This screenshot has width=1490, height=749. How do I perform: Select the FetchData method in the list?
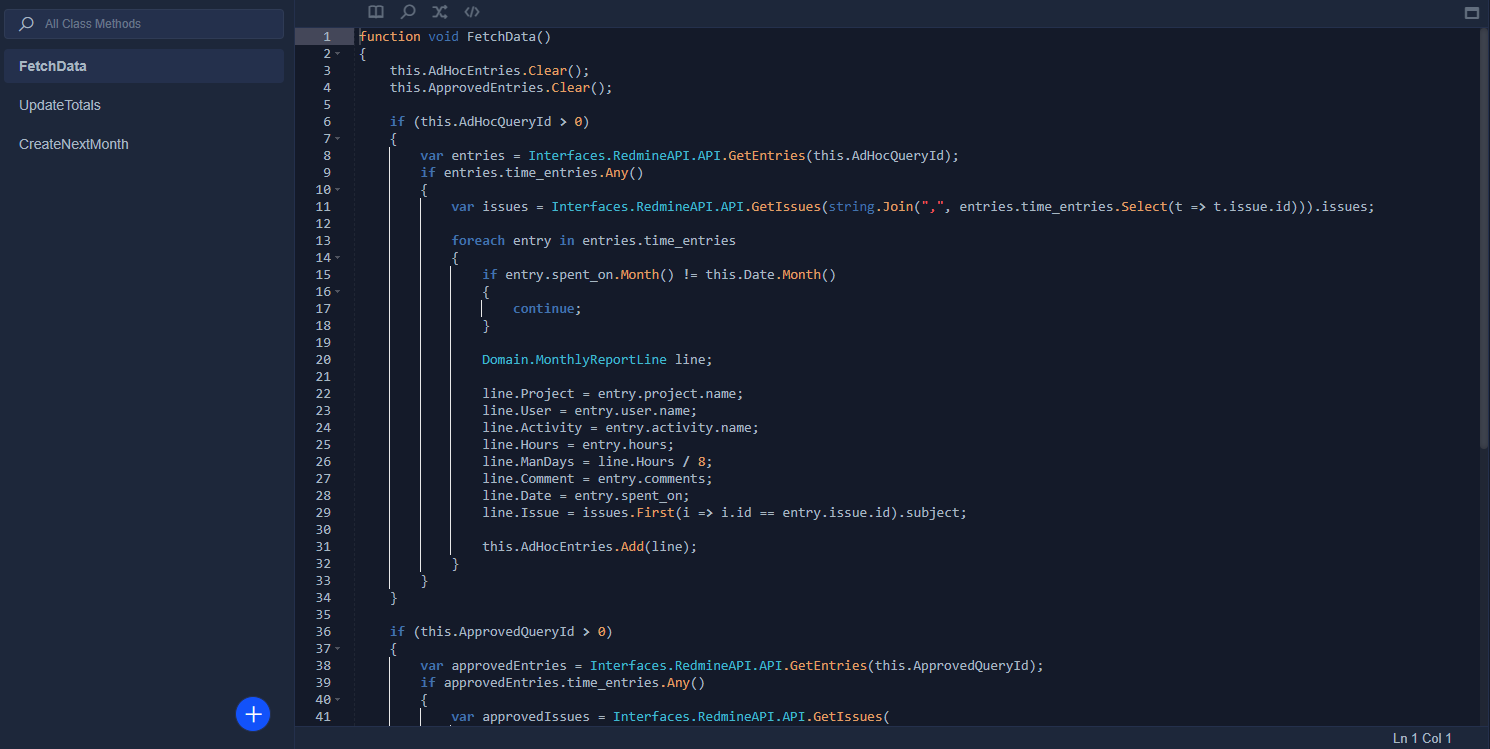(53, 66)
